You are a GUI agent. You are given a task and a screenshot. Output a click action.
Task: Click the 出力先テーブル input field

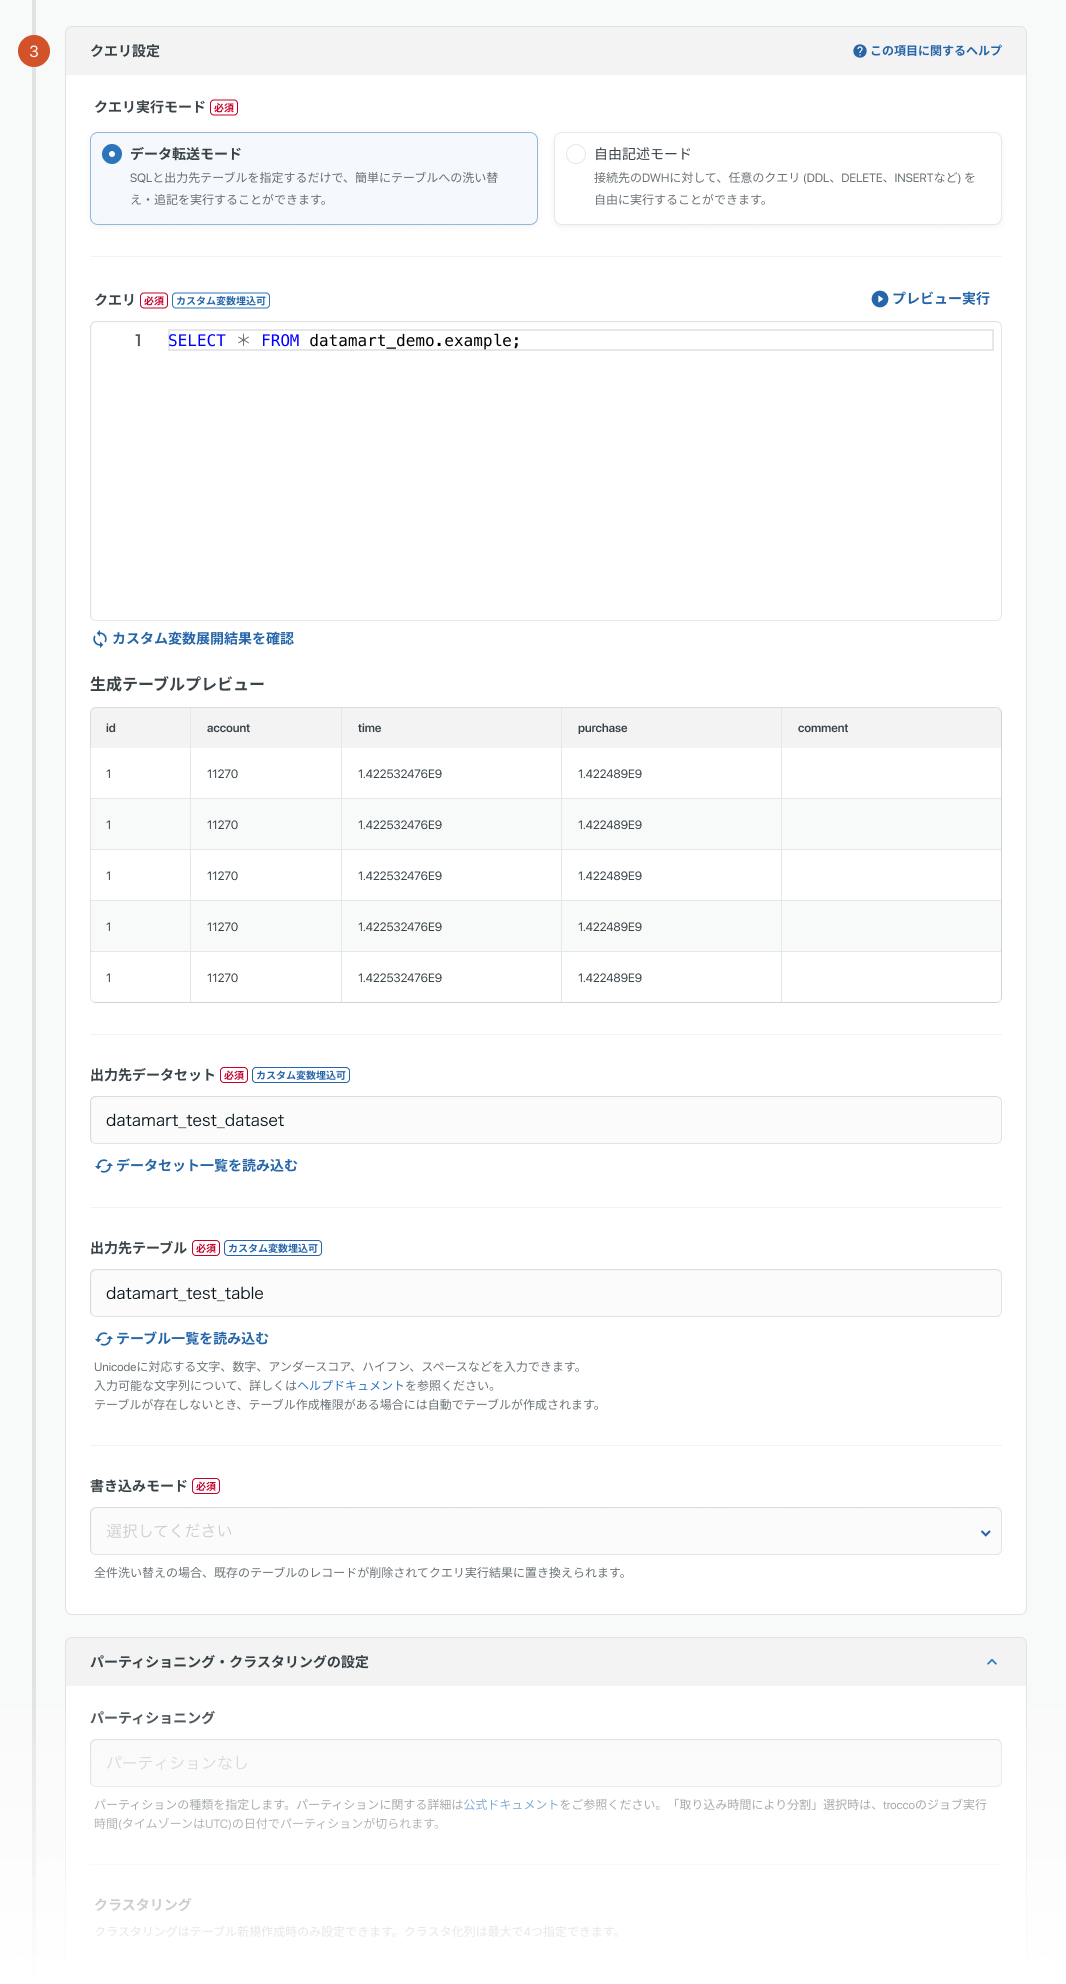click(545, 1293)
